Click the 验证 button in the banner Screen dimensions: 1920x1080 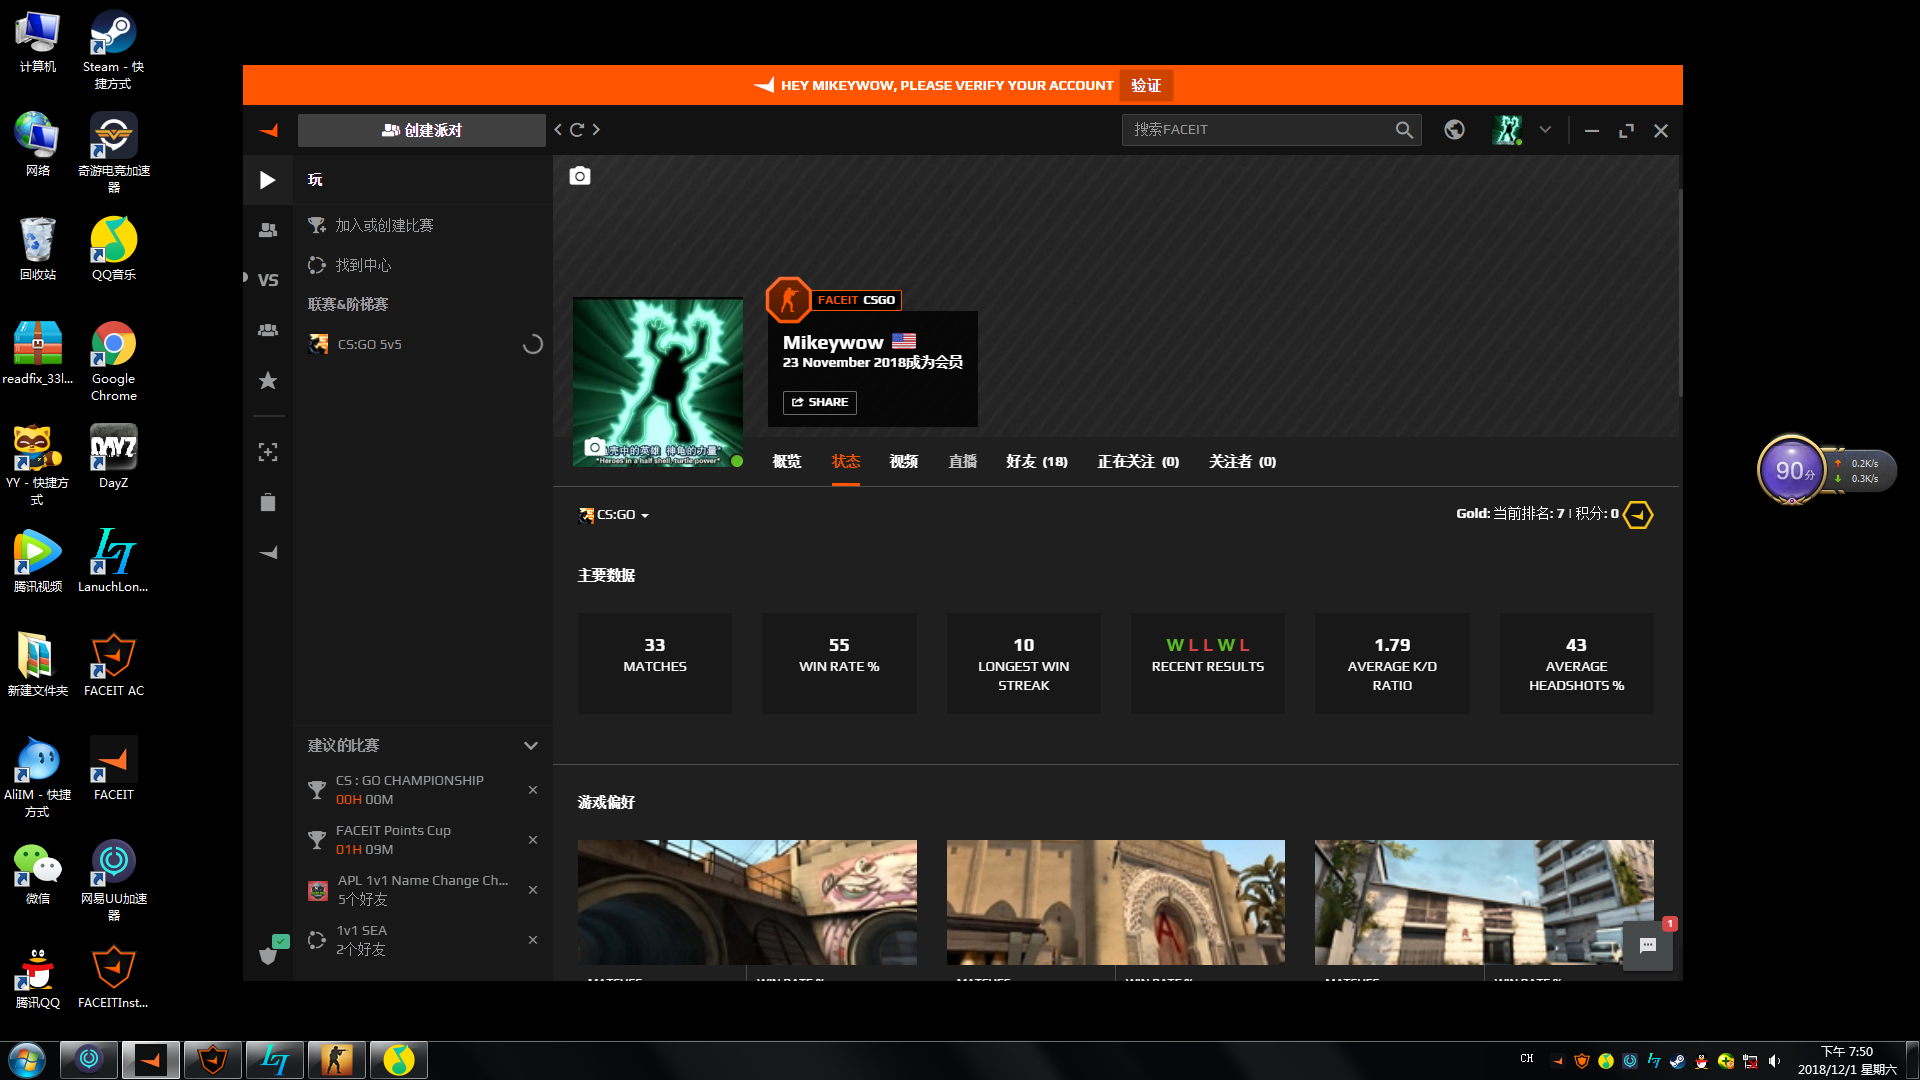tap(1146, 85)
